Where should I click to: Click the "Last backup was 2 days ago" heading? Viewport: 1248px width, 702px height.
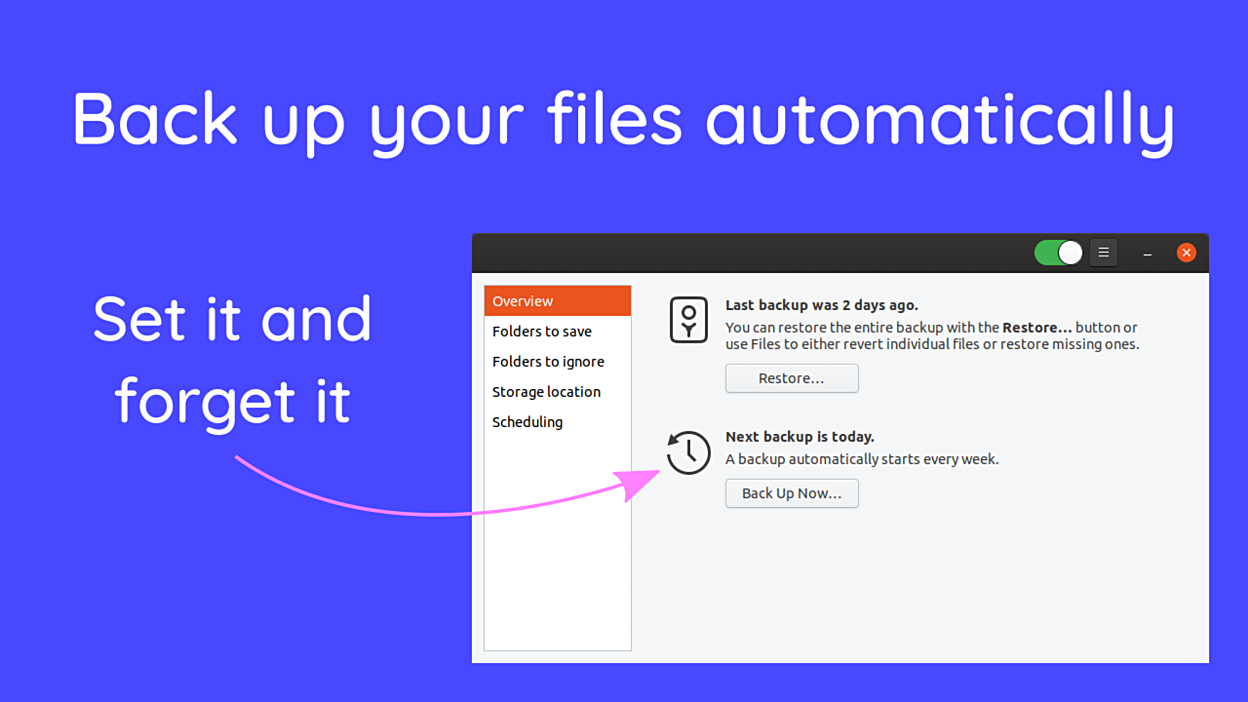pos(821,305)
